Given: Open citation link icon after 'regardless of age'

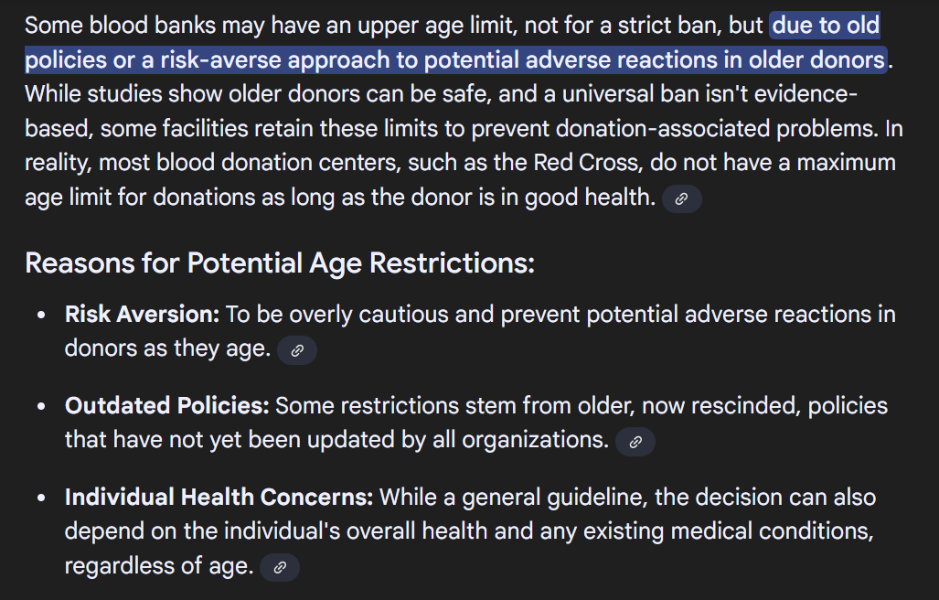Looking at the screenshot, I should (280, 568).
